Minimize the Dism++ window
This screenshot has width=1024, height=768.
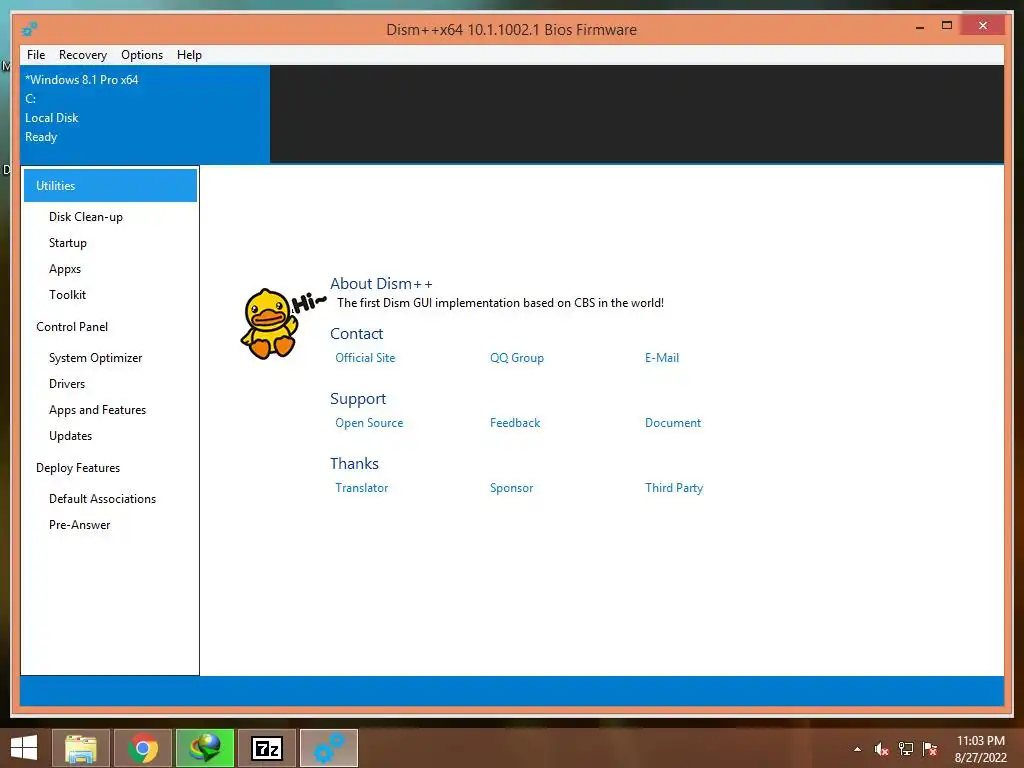pyautogui.click(x=920, y=27)
